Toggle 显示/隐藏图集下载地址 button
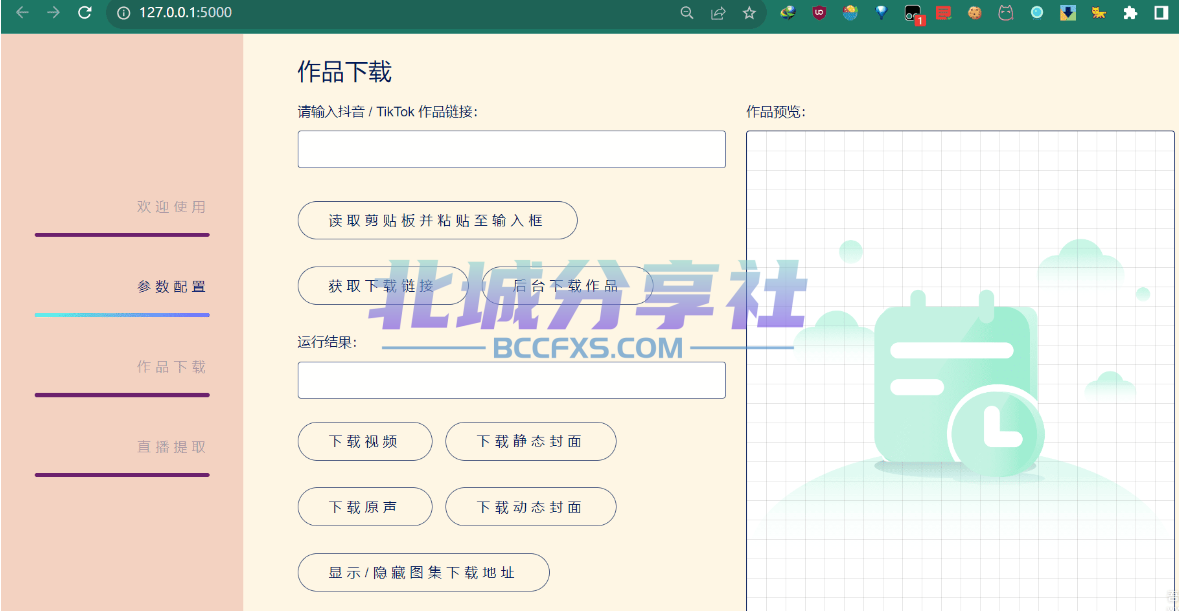The height and width of the screenshot is (611, 1179). [423, 573]
